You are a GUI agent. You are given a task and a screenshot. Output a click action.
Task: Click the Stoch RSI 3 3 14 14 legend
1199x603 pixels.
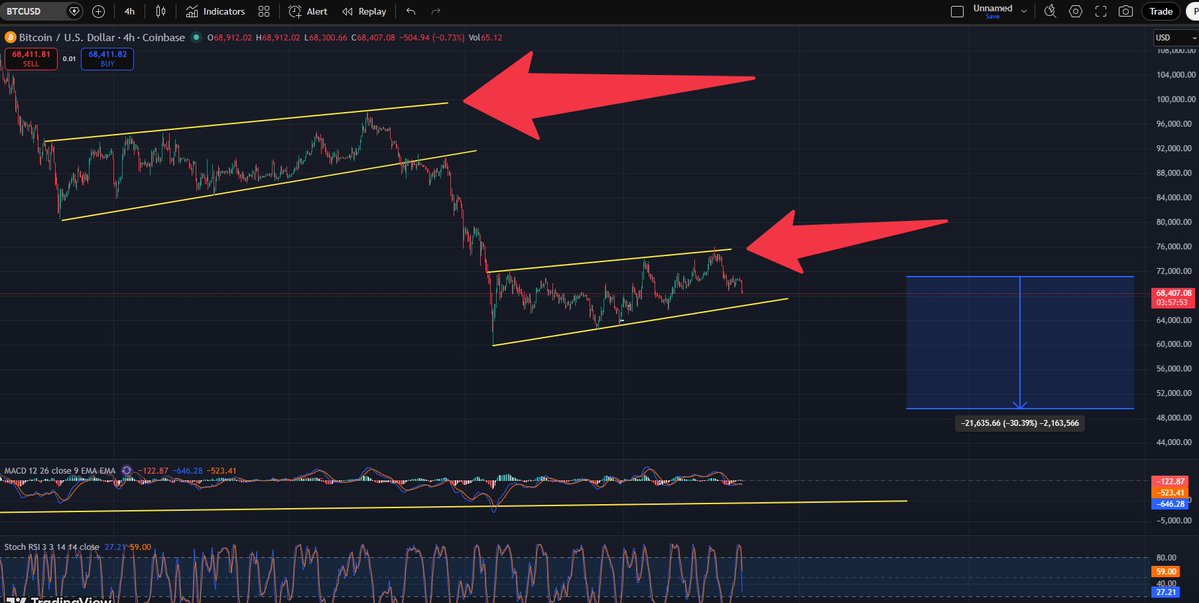(51, 547)
